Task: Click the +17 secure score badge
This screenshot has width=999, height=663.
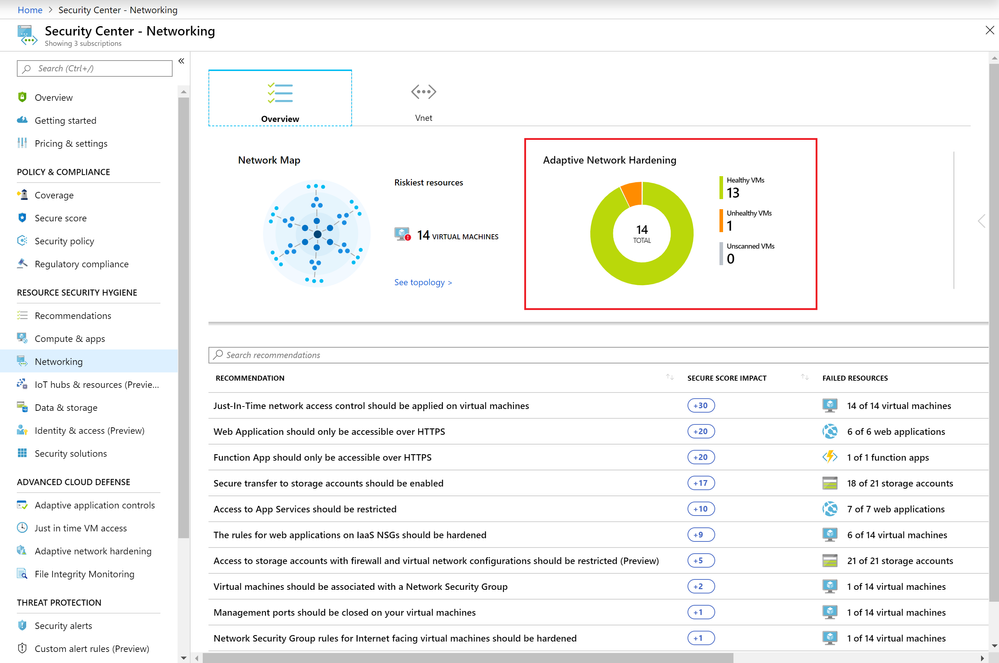Action: tap(701, 483)
